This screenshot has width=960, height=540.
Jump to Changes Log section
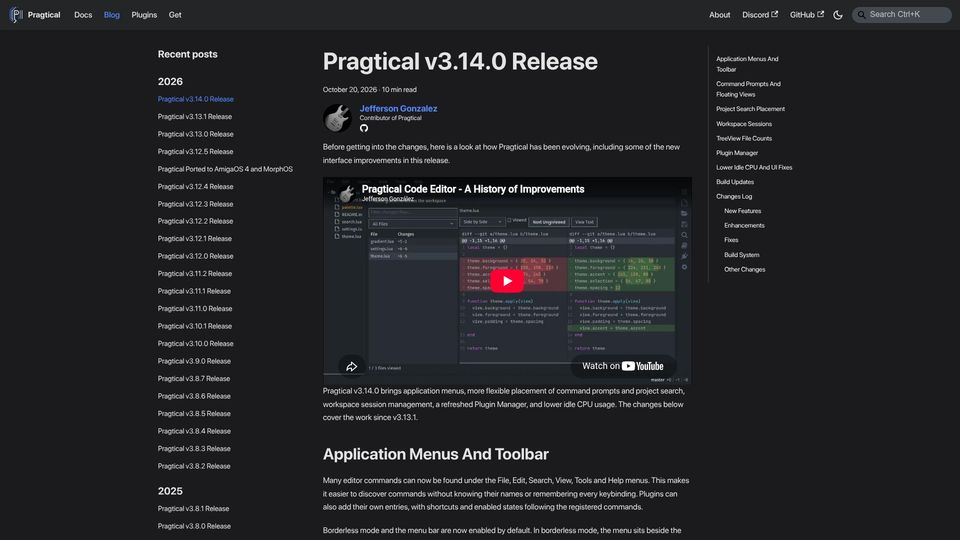click(734, 197)
